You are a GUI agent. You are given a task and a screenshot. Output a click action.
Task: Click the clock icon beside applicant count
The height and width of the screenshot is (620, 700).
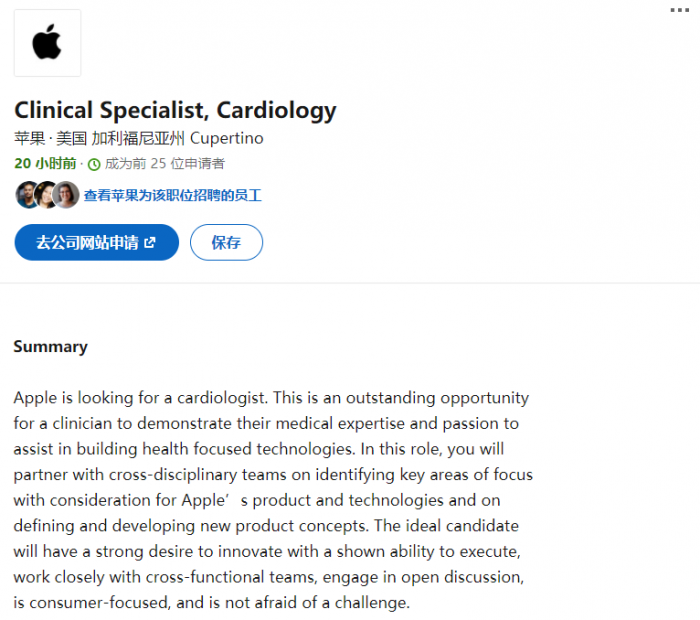pyautogui.click(x=94, y=164)
